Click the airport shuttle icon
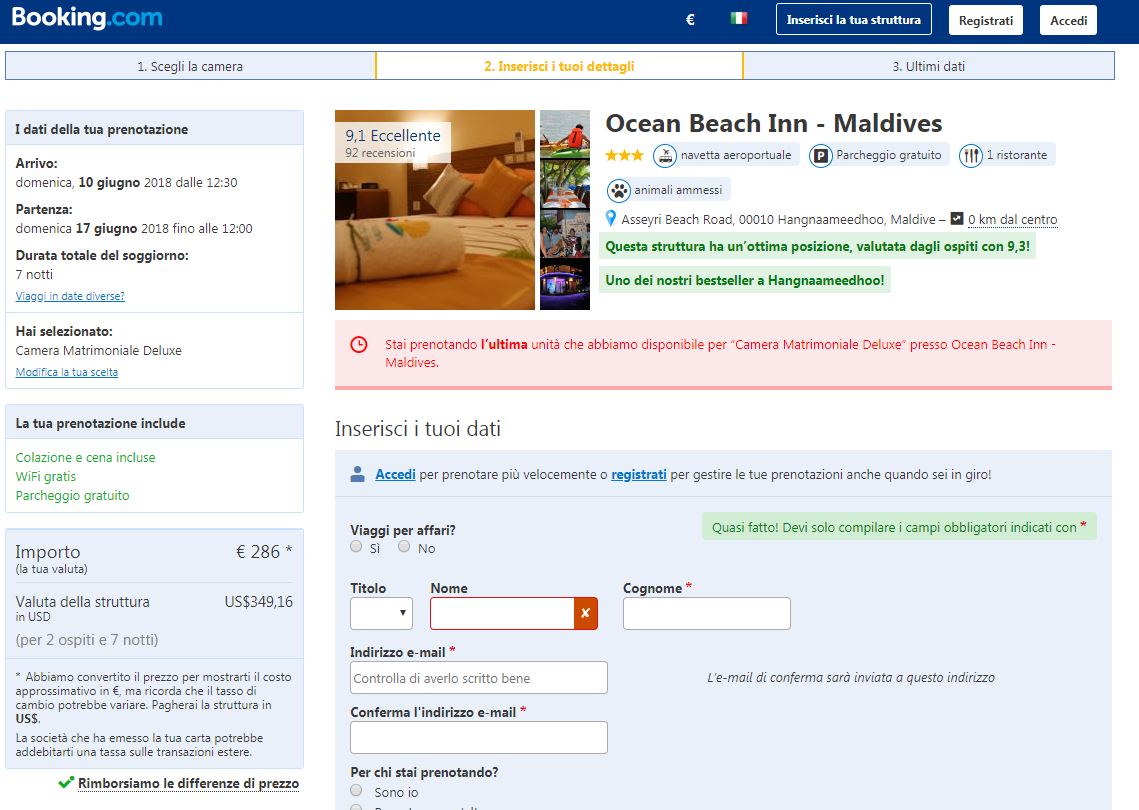The height and width of the screenshot is (810, 1139). tap(665, 155)
